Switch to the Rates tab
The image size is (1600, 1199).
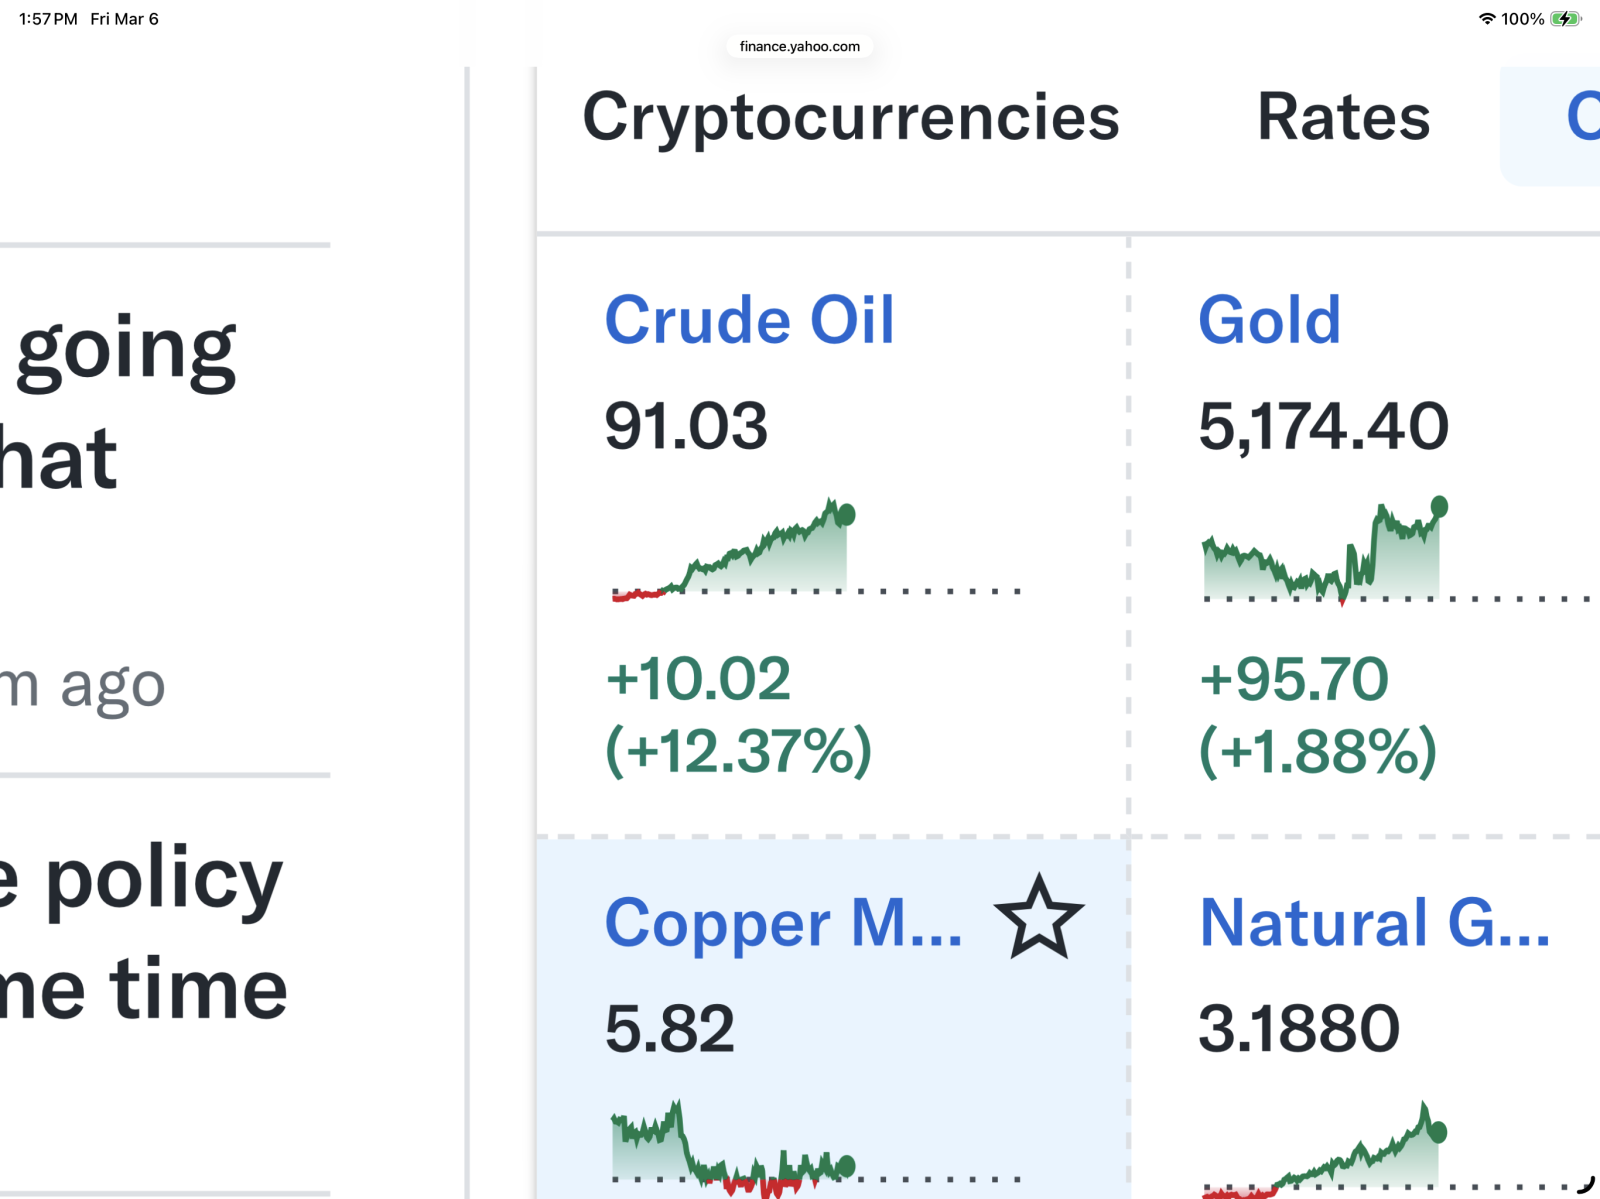point(1343,118)
